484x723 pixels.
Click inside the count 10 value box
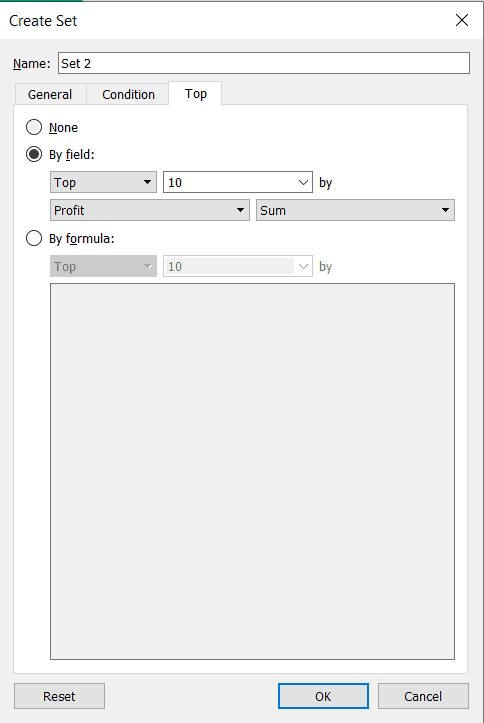point(230,183)
